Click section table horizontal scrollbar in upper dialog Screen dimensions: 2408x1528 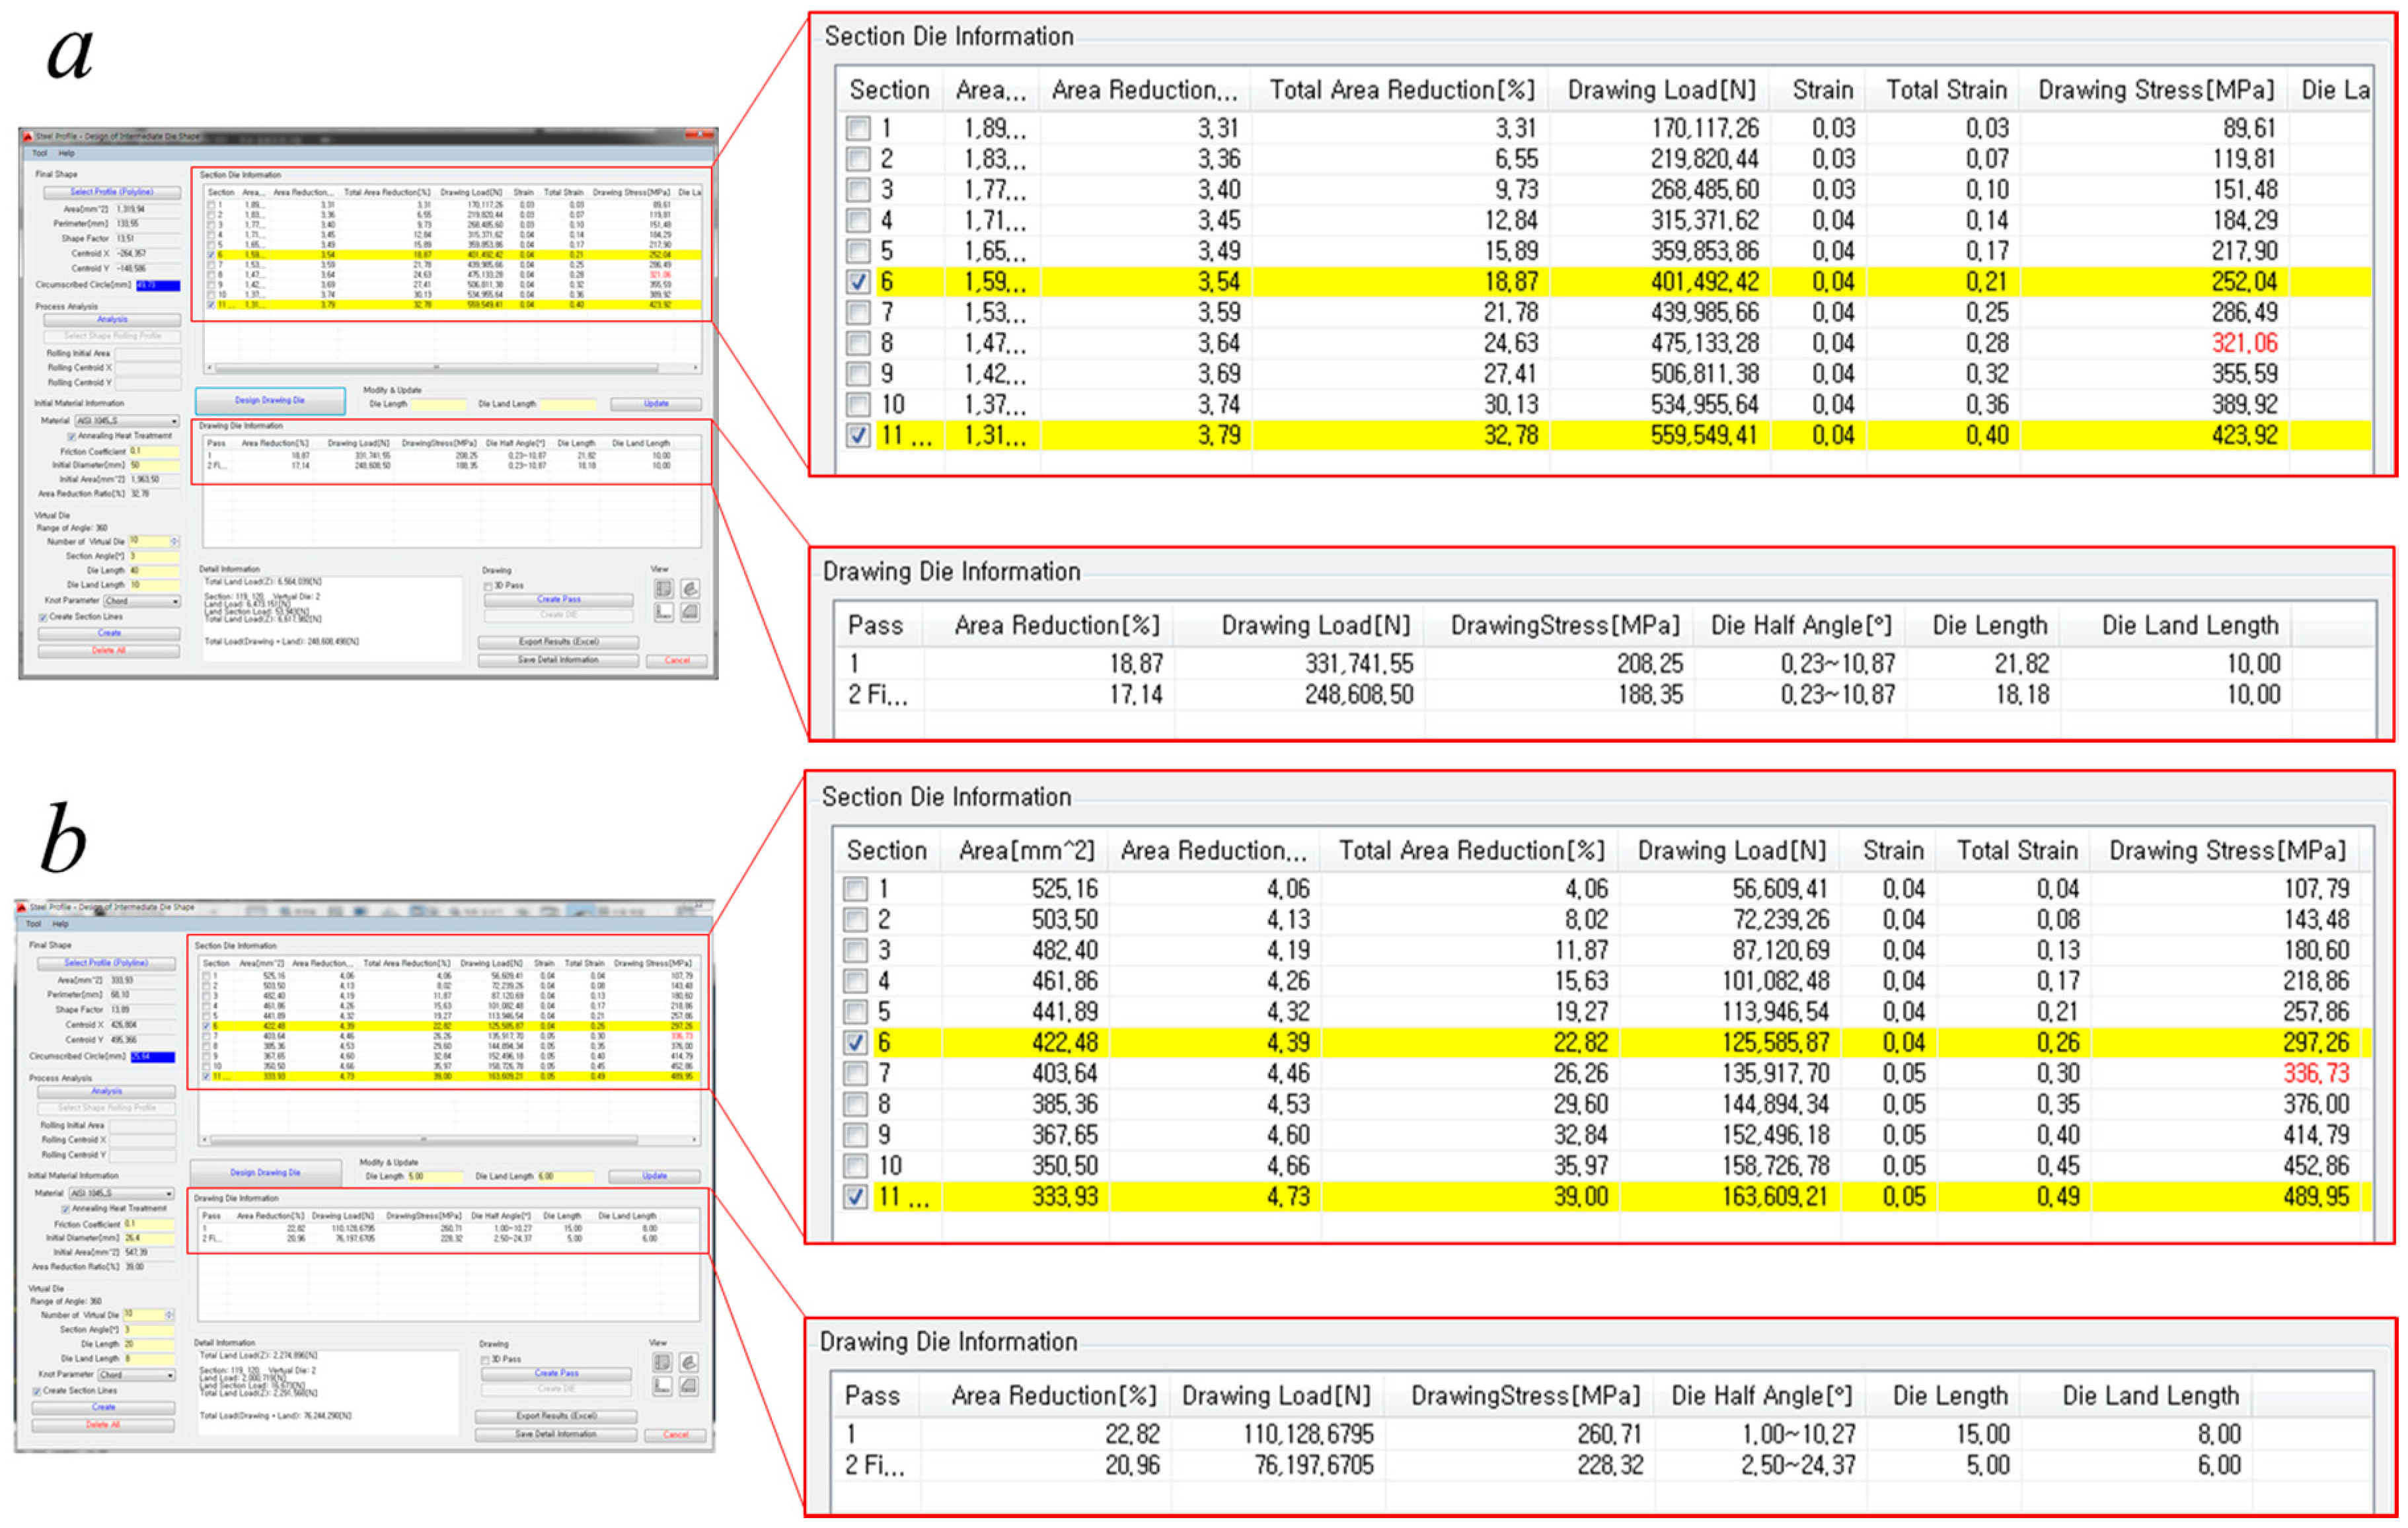click(x=436, y=368)
